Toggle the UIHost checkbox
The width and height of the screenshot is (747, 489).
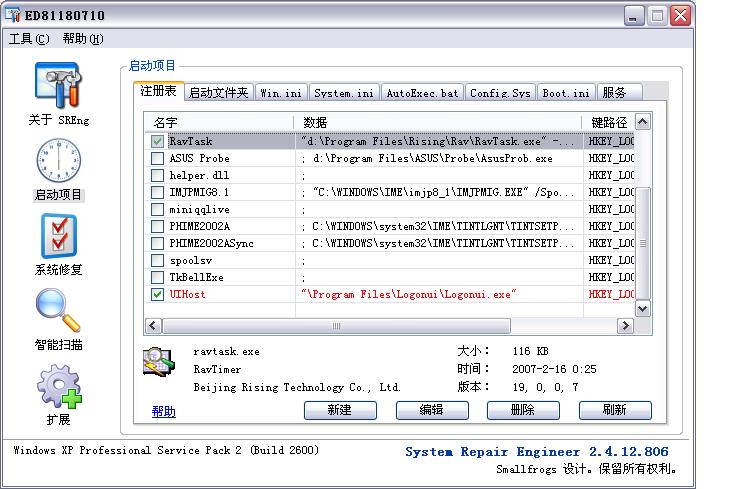click(157, 295)
